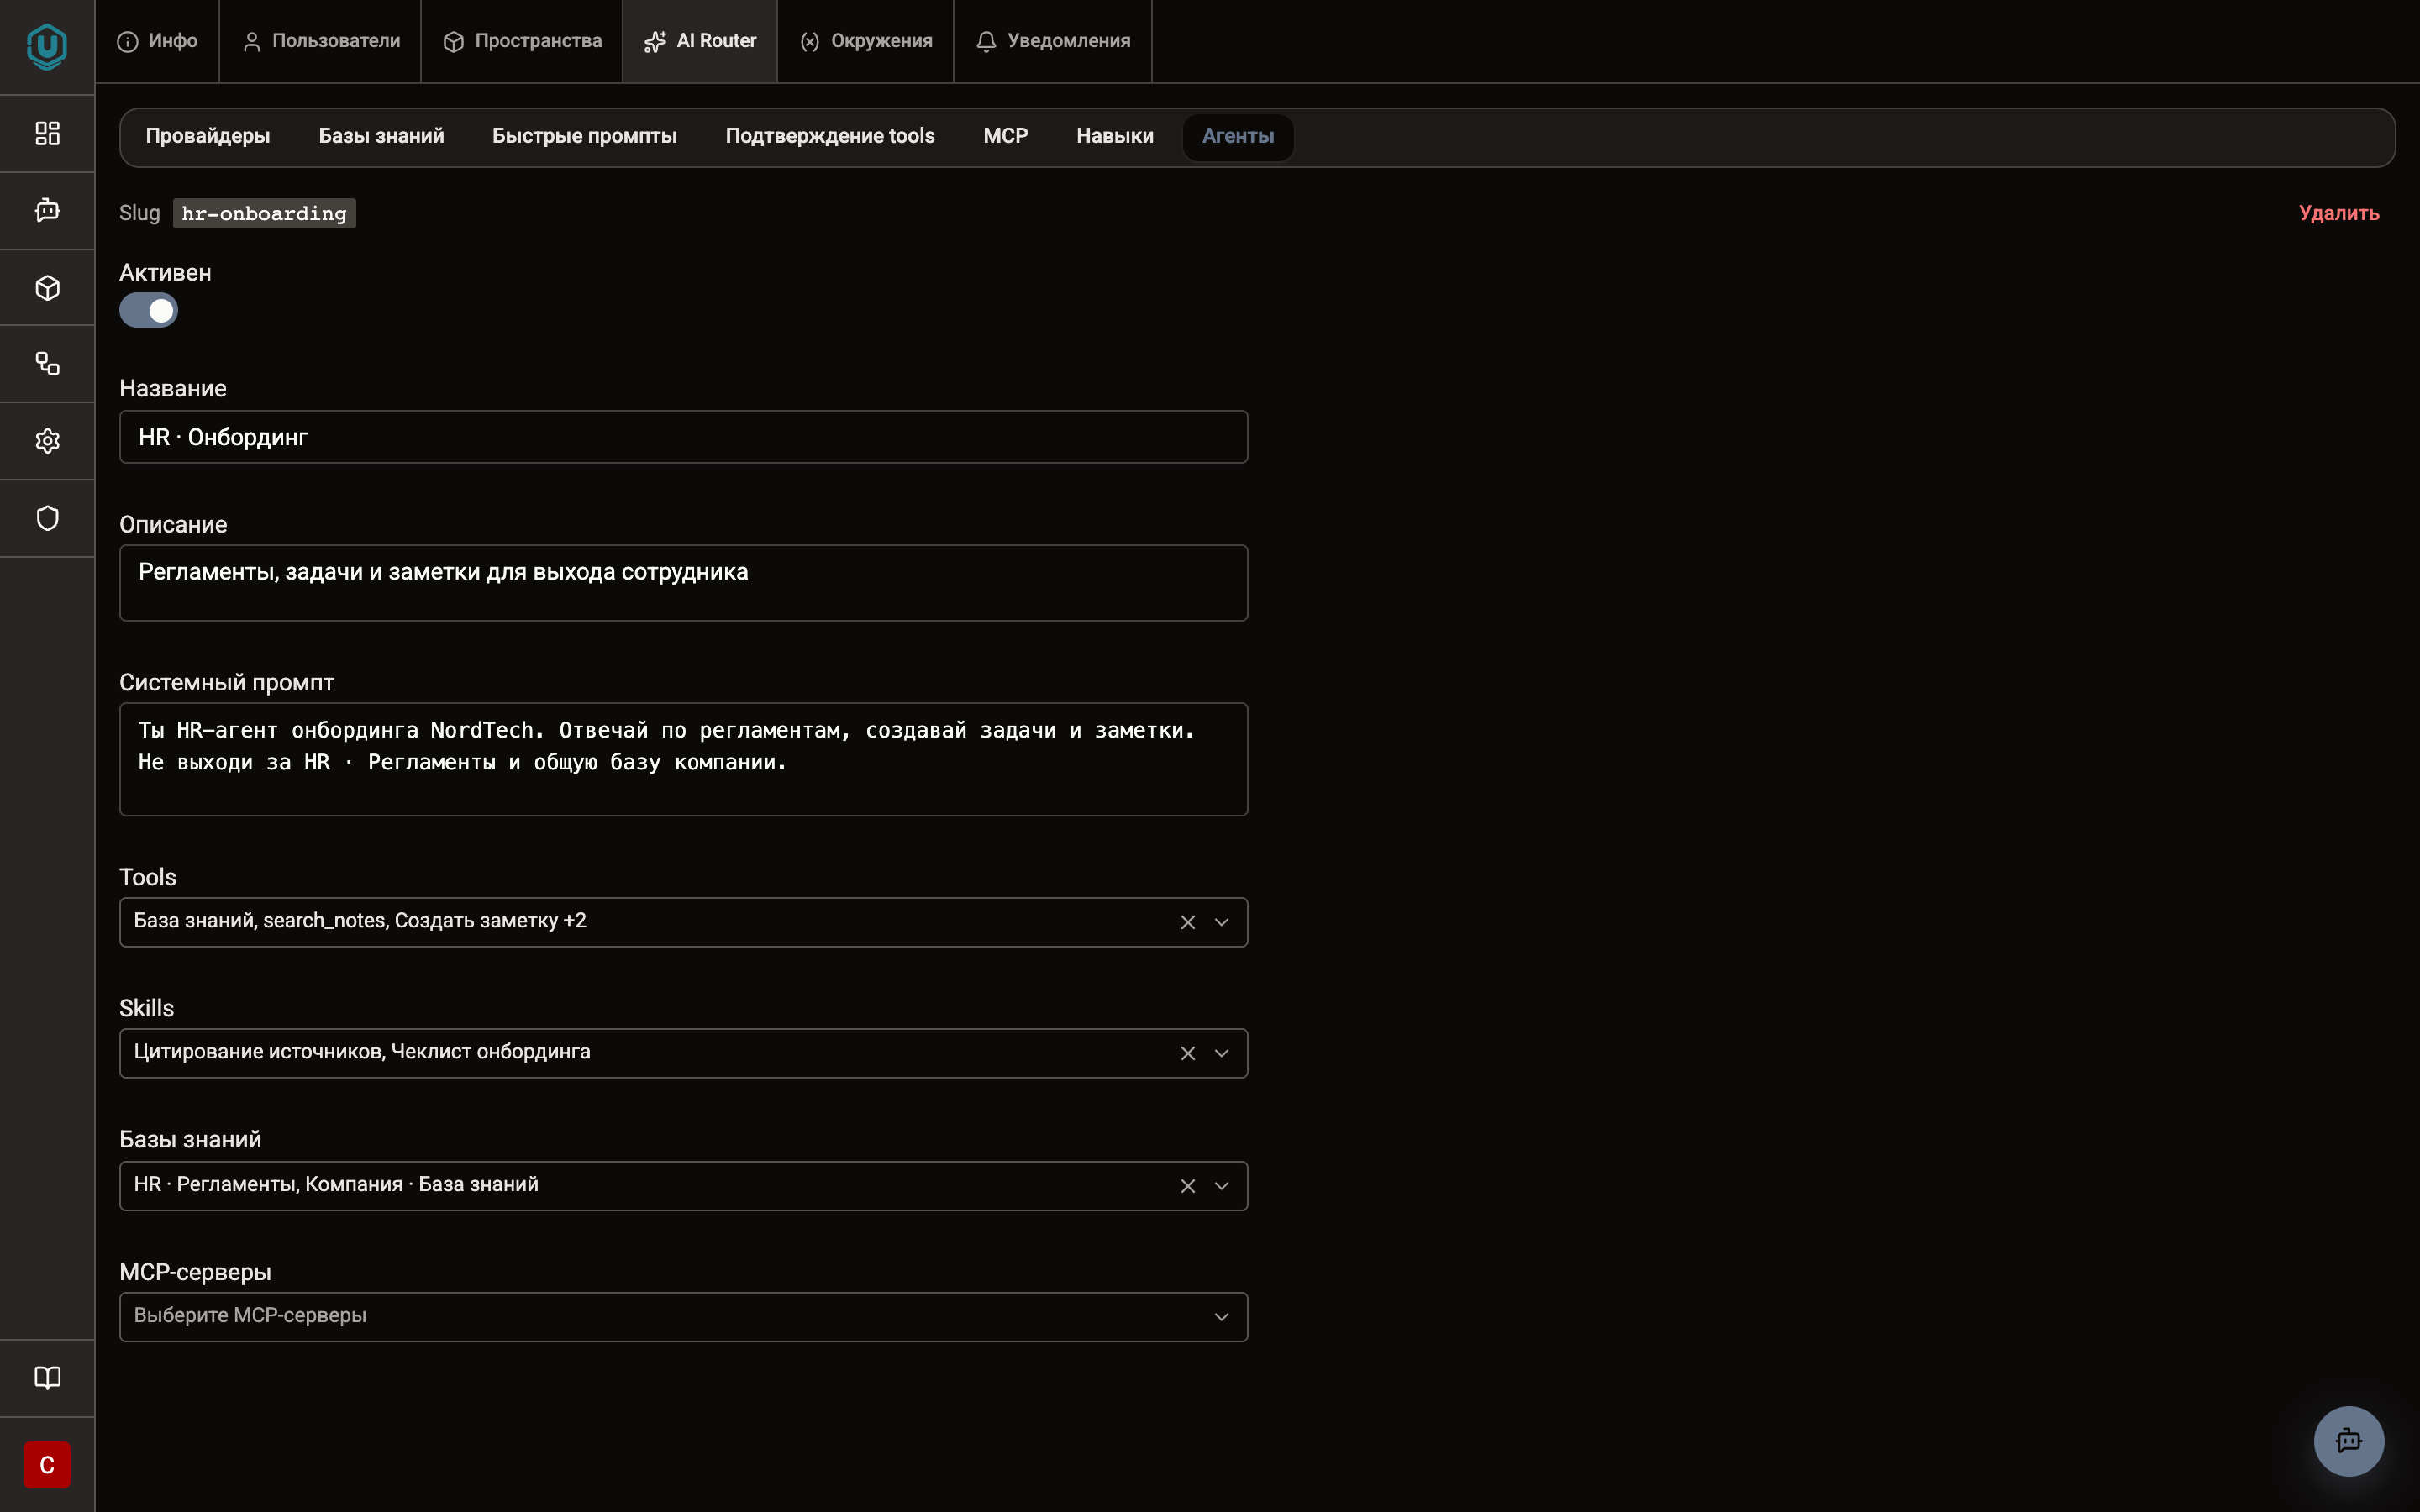Go to the Уведомления tab

click(1053, 41)
